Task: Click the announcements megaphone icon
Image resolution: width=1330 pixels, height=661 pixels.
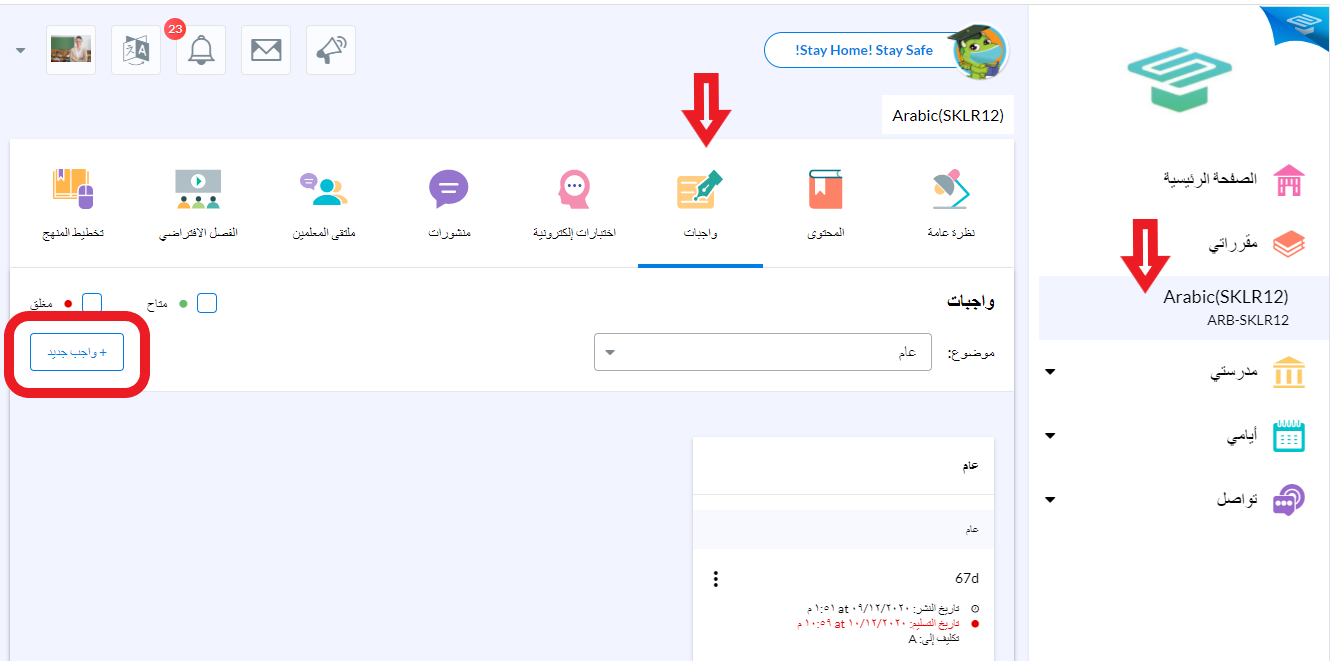Action: click(331, 50)
